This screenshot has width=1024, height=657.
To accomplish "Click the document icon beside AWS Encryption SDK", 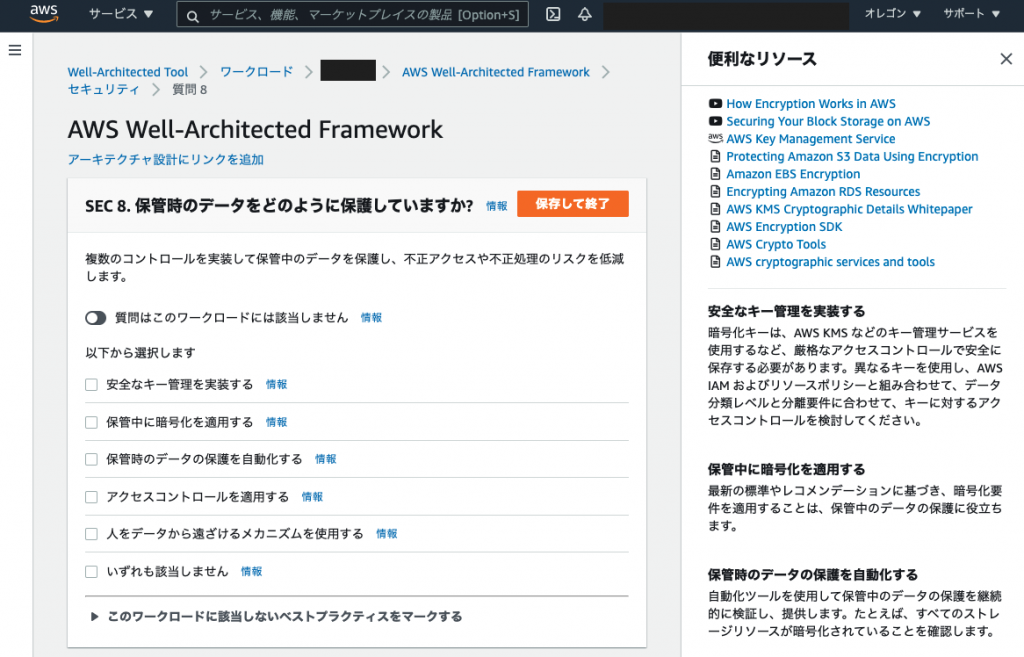I will tap(715, 226).
